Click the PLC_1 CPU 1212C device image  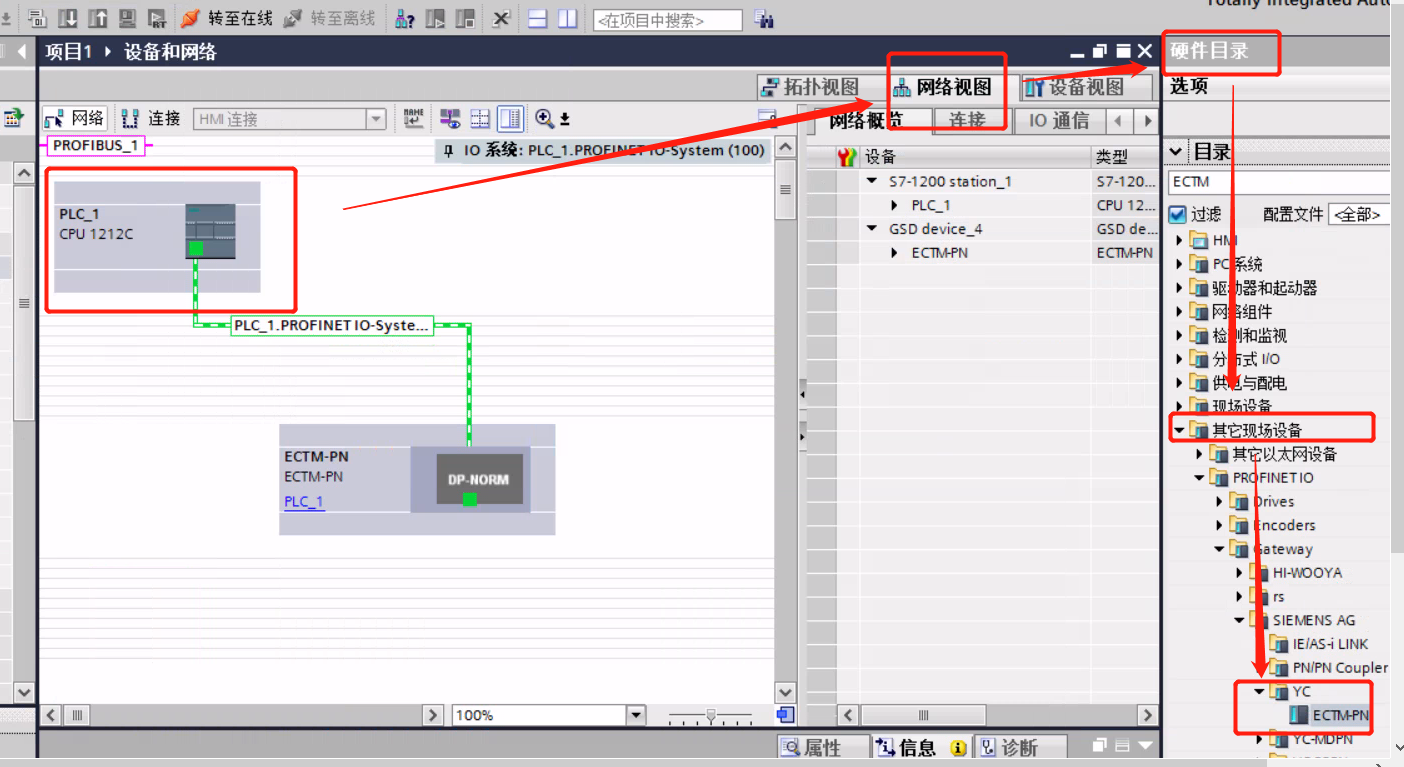click(210, 231)
